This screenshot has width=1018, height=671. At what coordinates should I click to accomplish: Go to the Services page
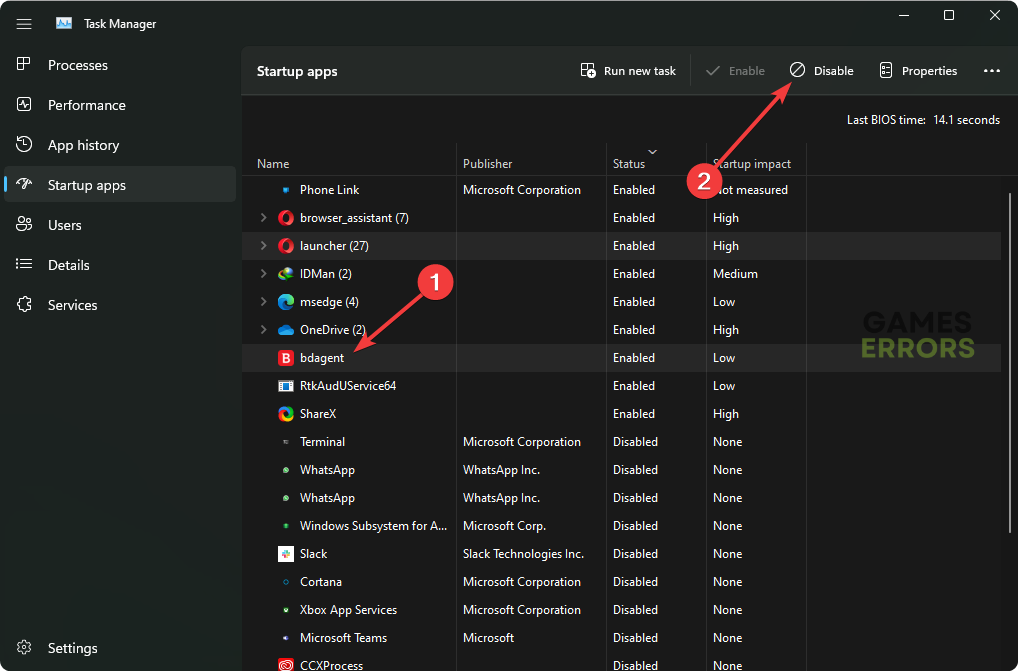pyautogui.click(x=72, y=305)
